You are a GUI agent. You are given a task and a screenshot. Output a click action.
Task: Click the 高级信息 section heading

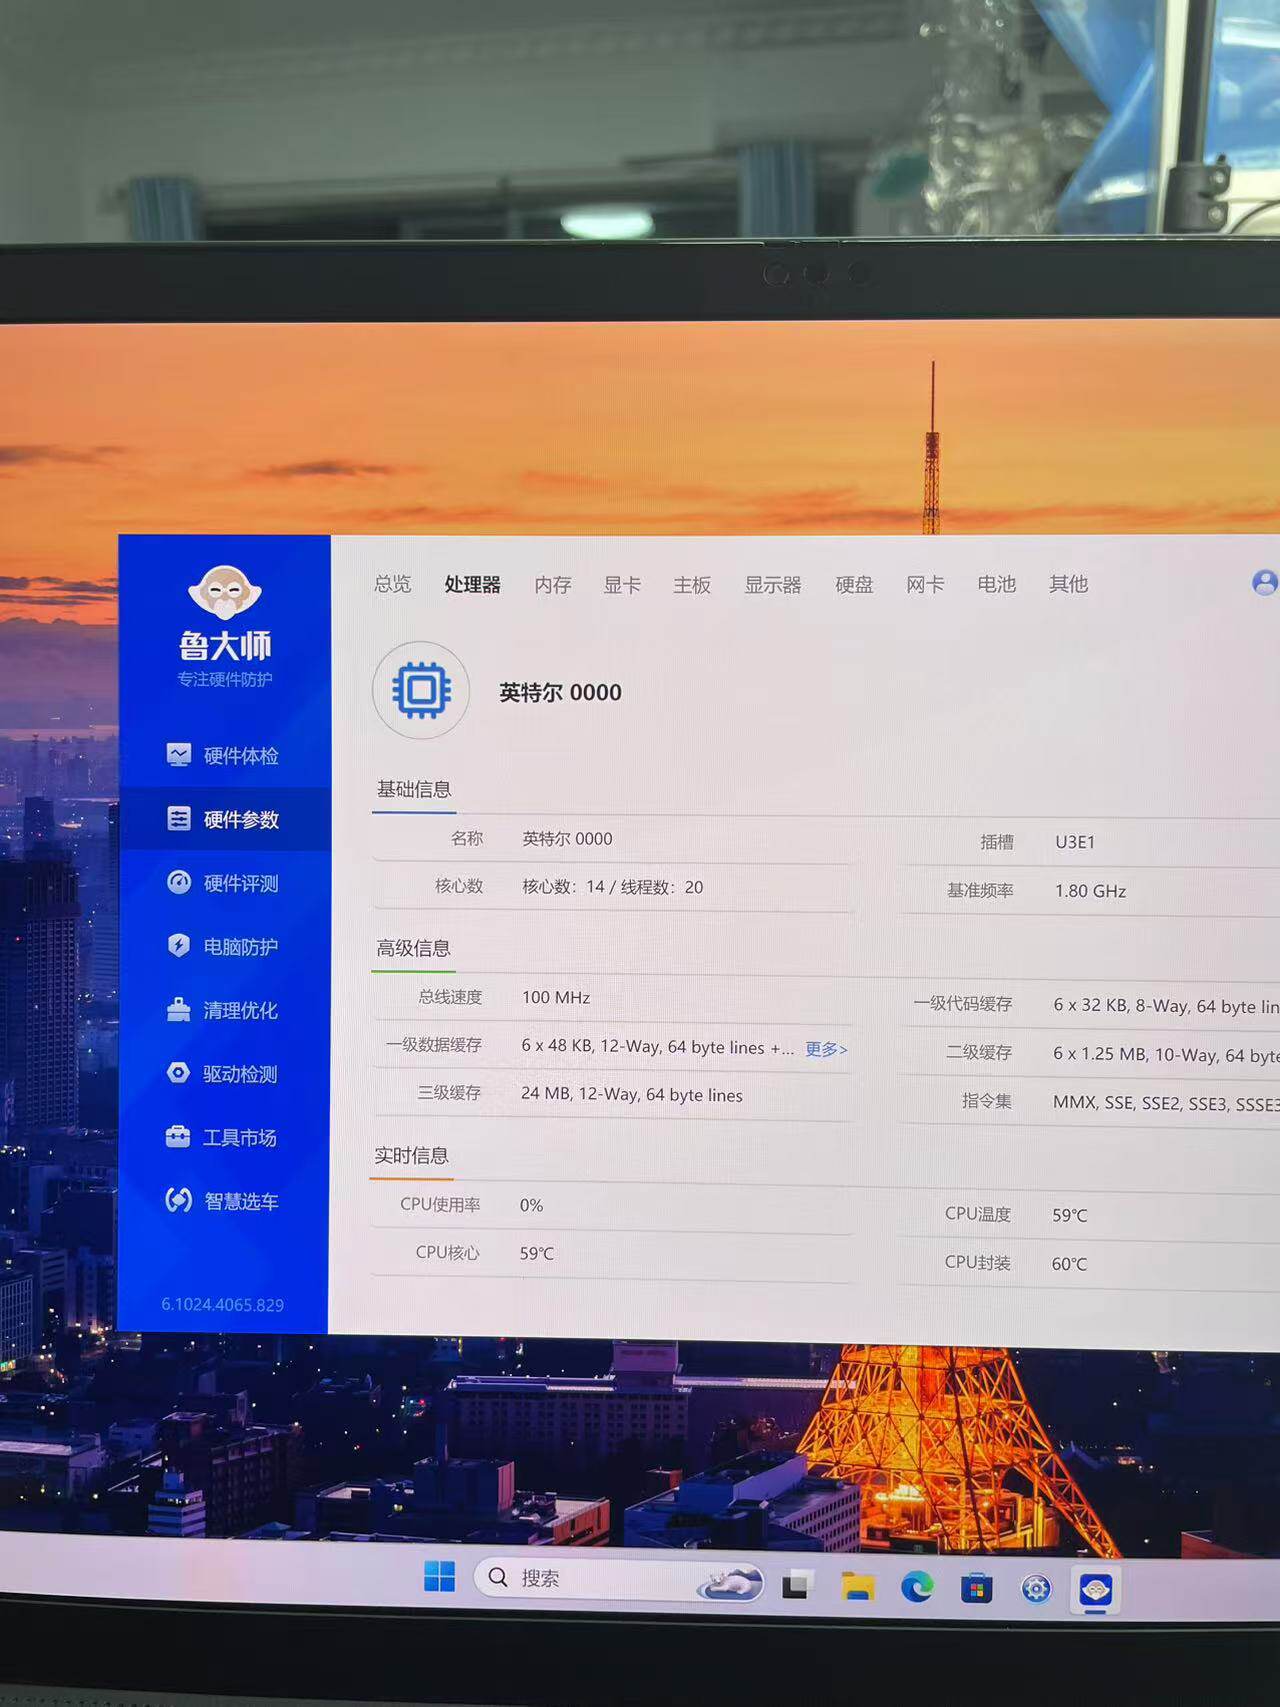[x=413, y=948]
